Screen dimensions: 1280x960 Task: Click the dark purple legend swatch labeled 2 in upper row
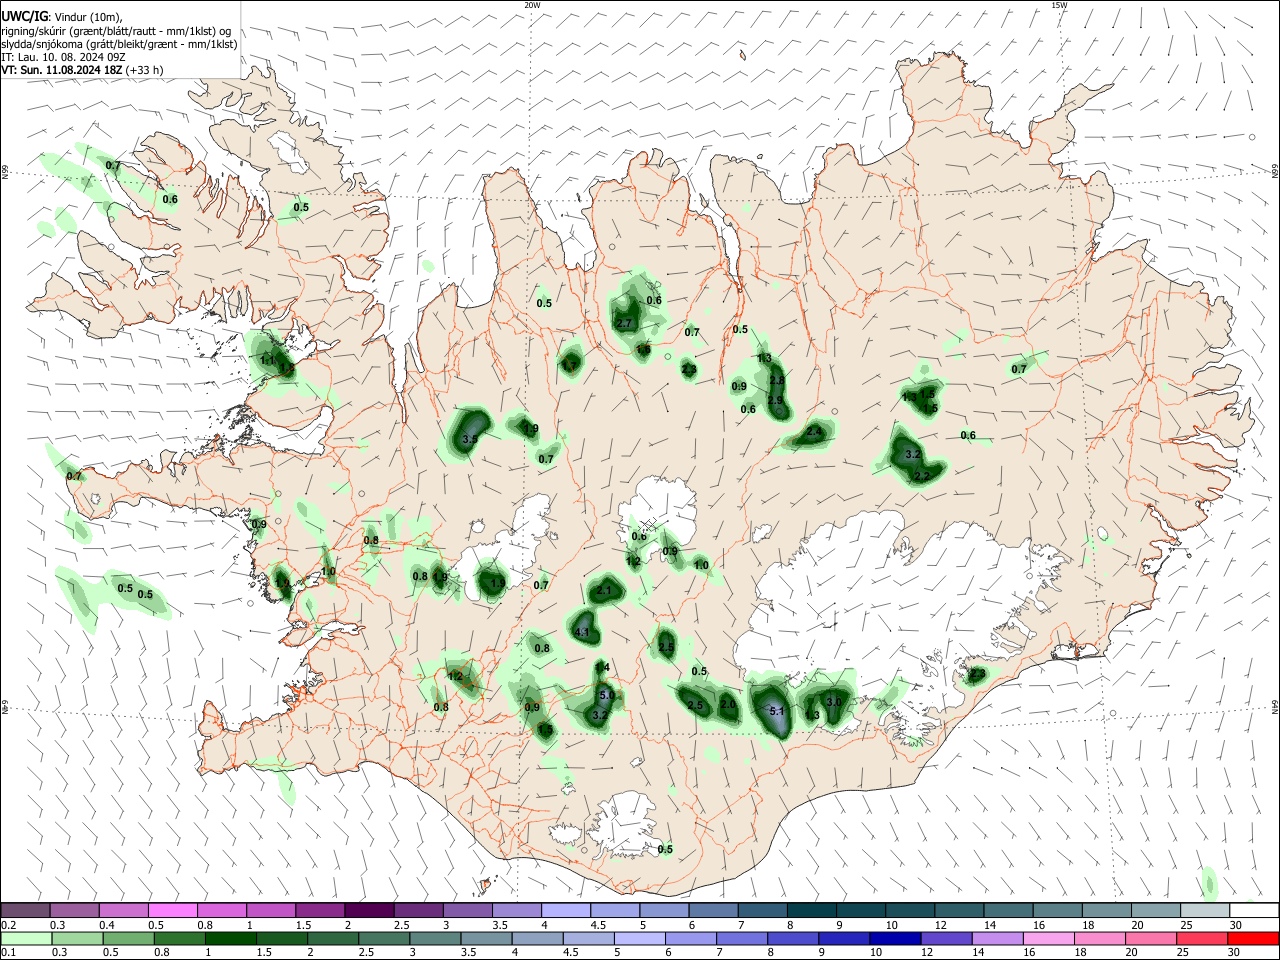(368, 910)
